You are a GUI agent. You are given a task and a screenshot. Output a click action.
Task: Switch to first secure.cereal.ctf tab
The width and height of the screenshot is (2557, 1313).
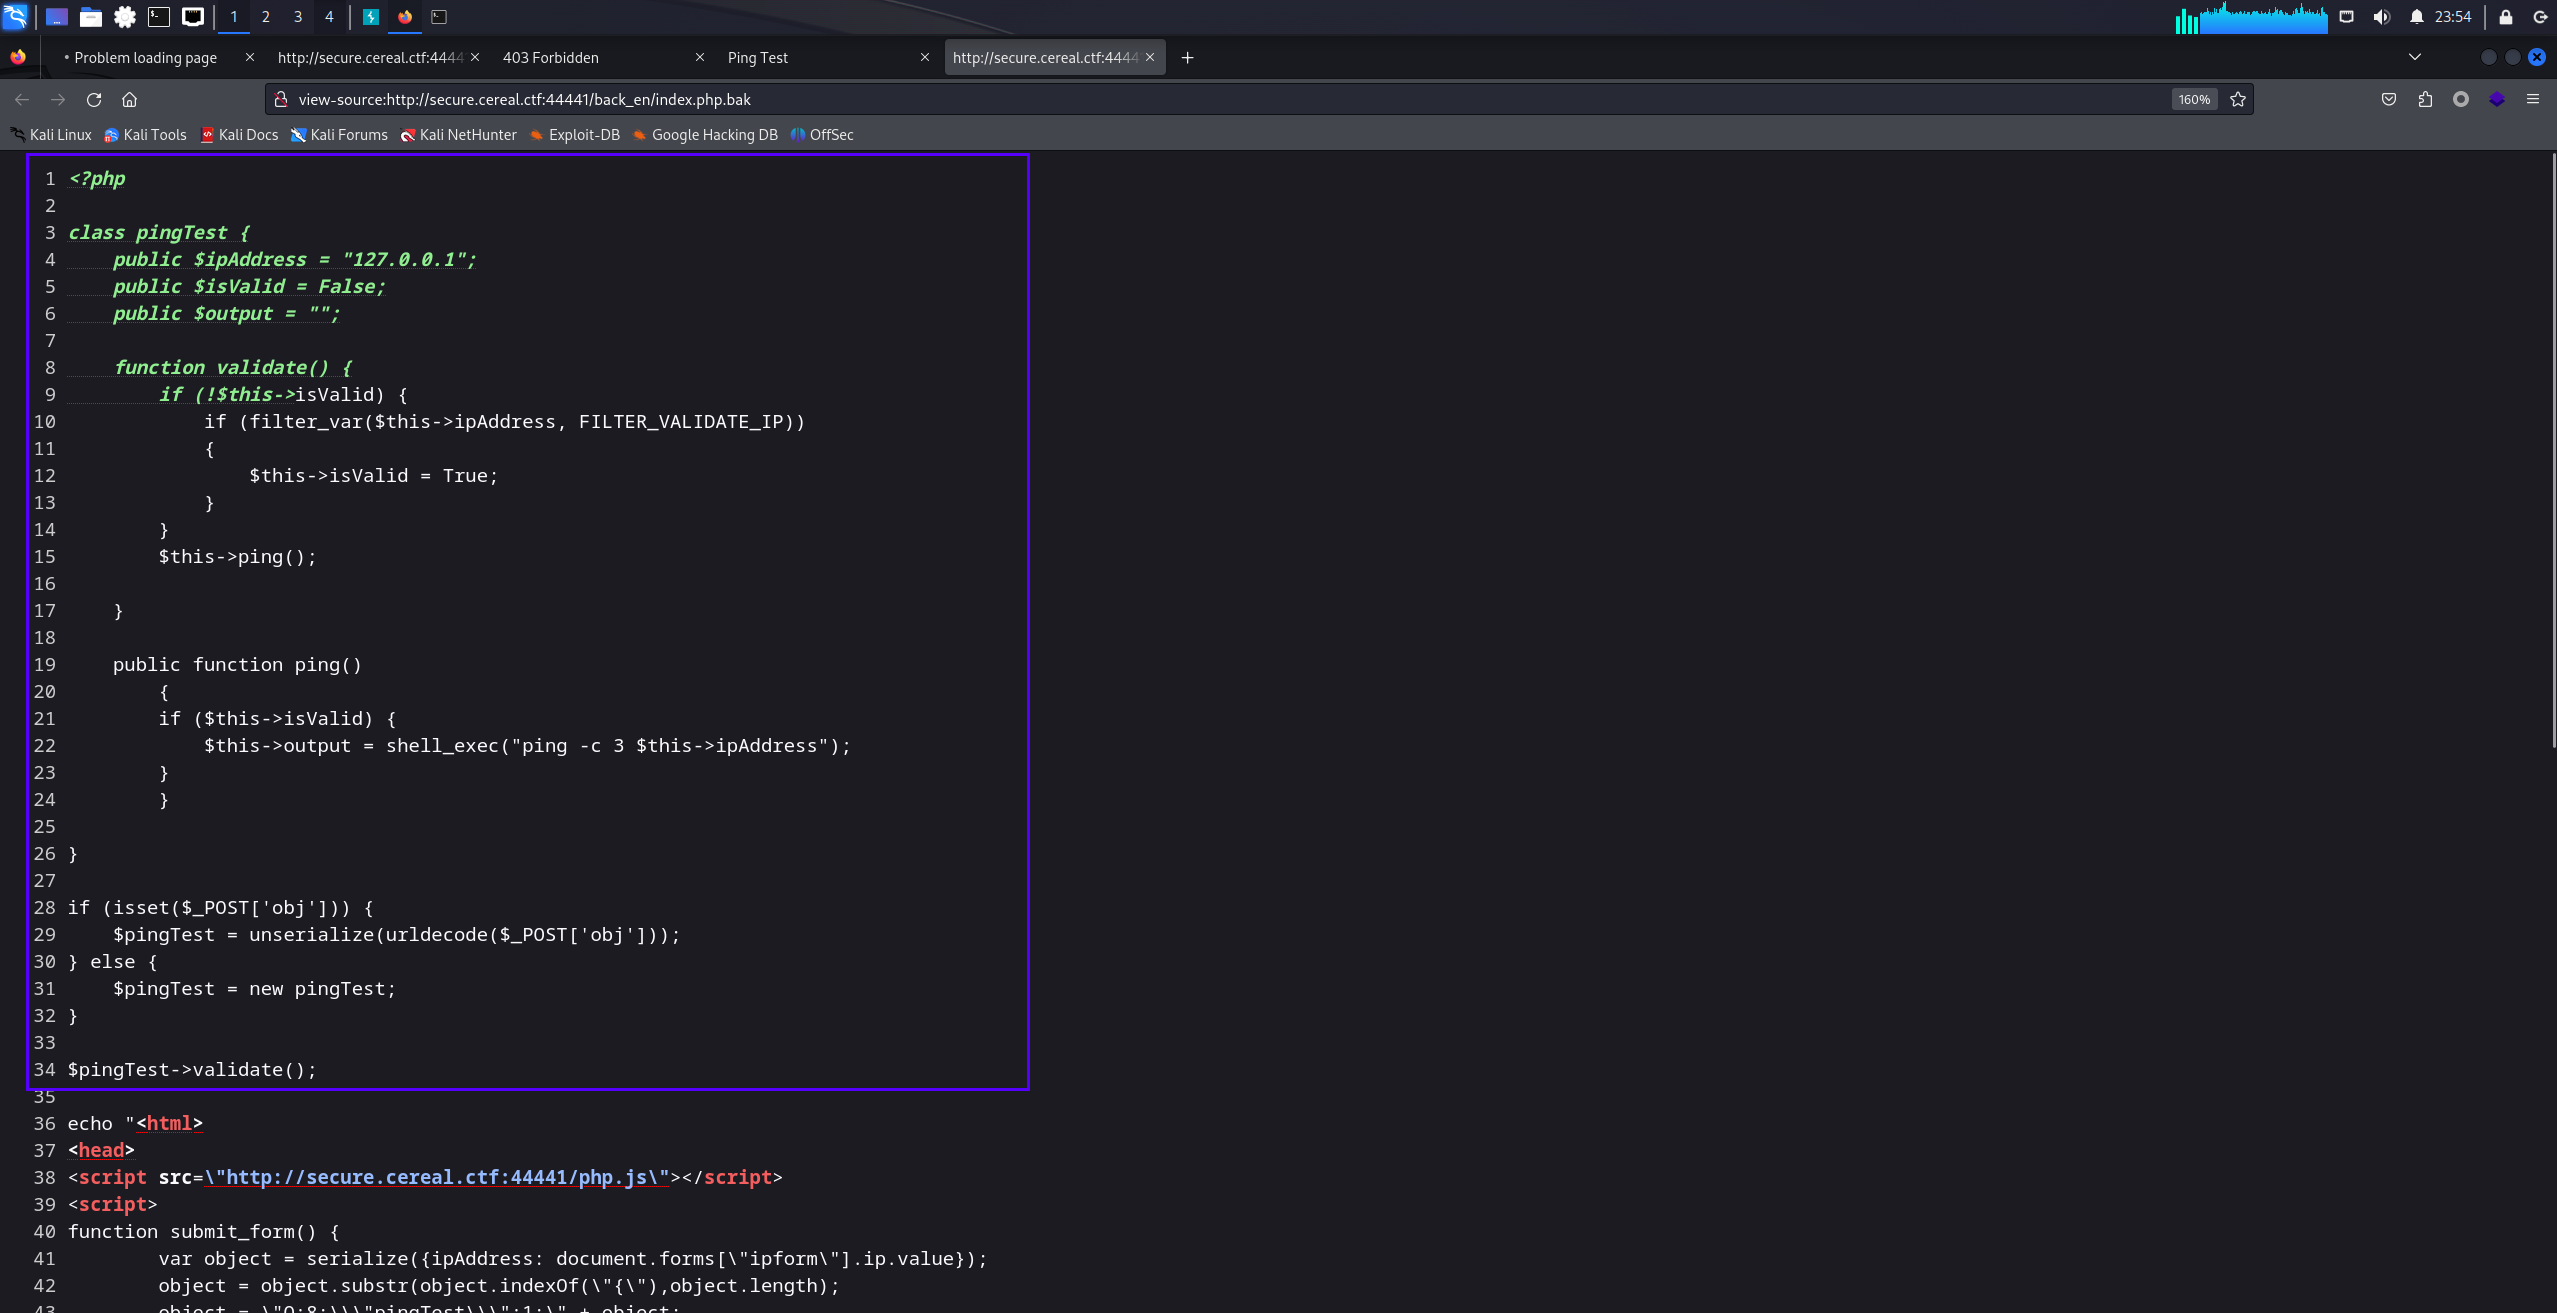[370, 58]
